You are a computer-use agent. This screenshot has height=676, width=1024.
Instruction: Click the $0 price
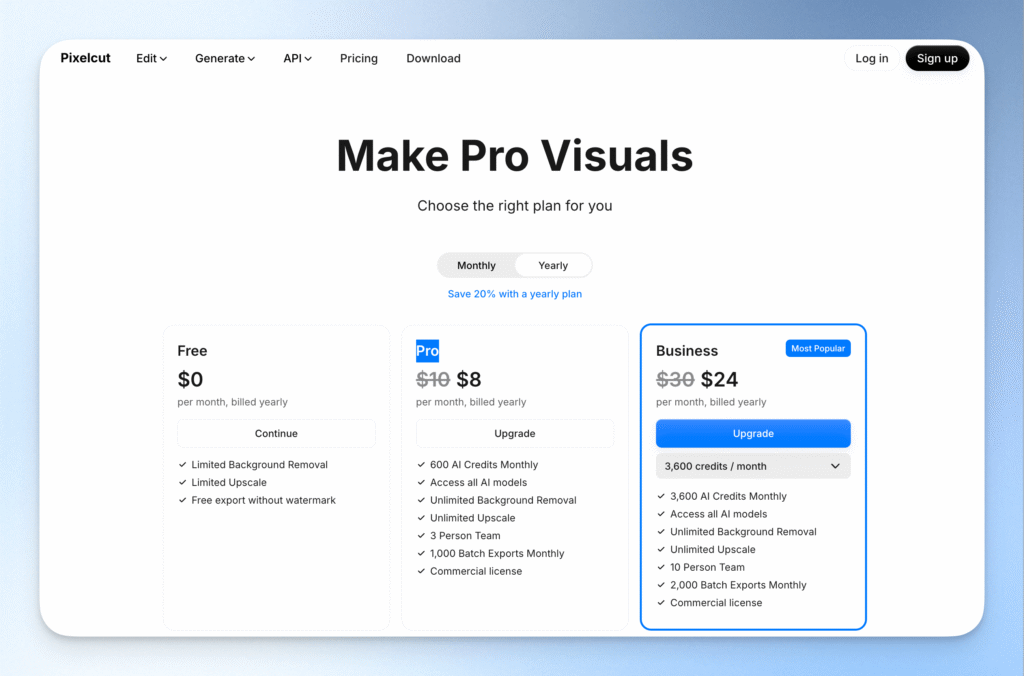click(190, 379)
